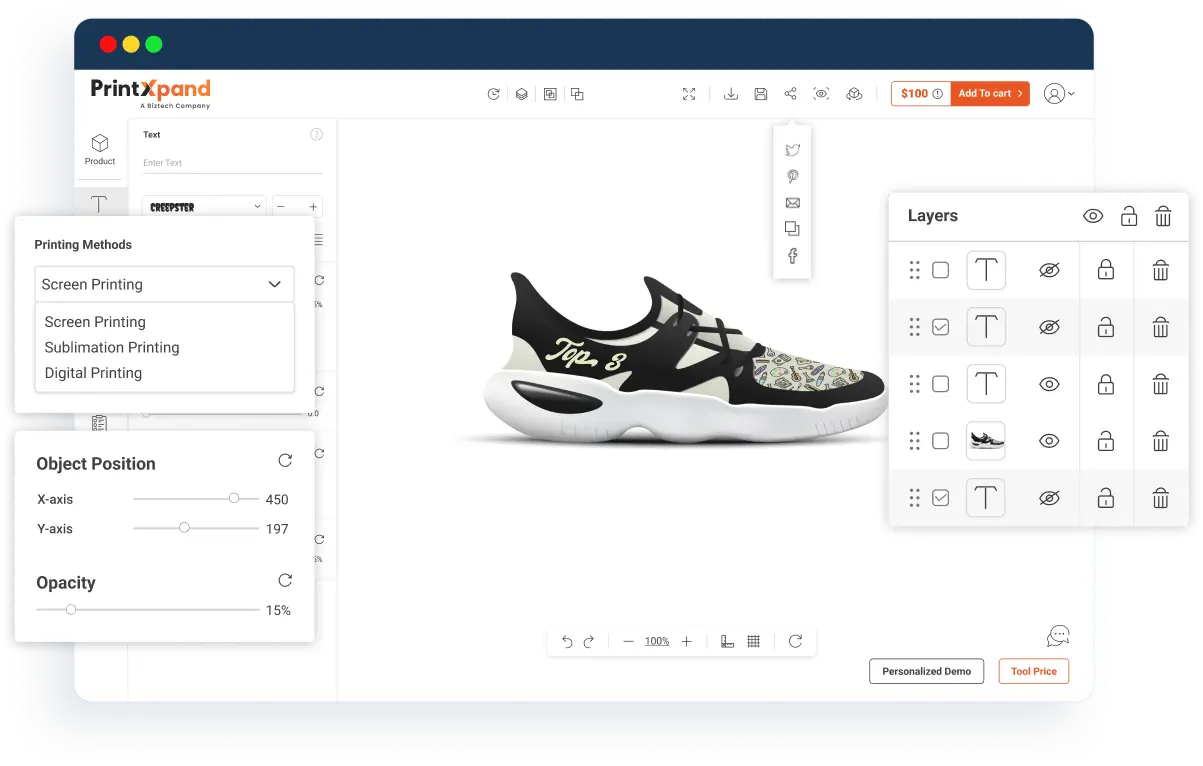Reset Object Position with its refresh icon
Image resolution: width=1203 pixels, height=766 pixels.
(285, 461)
